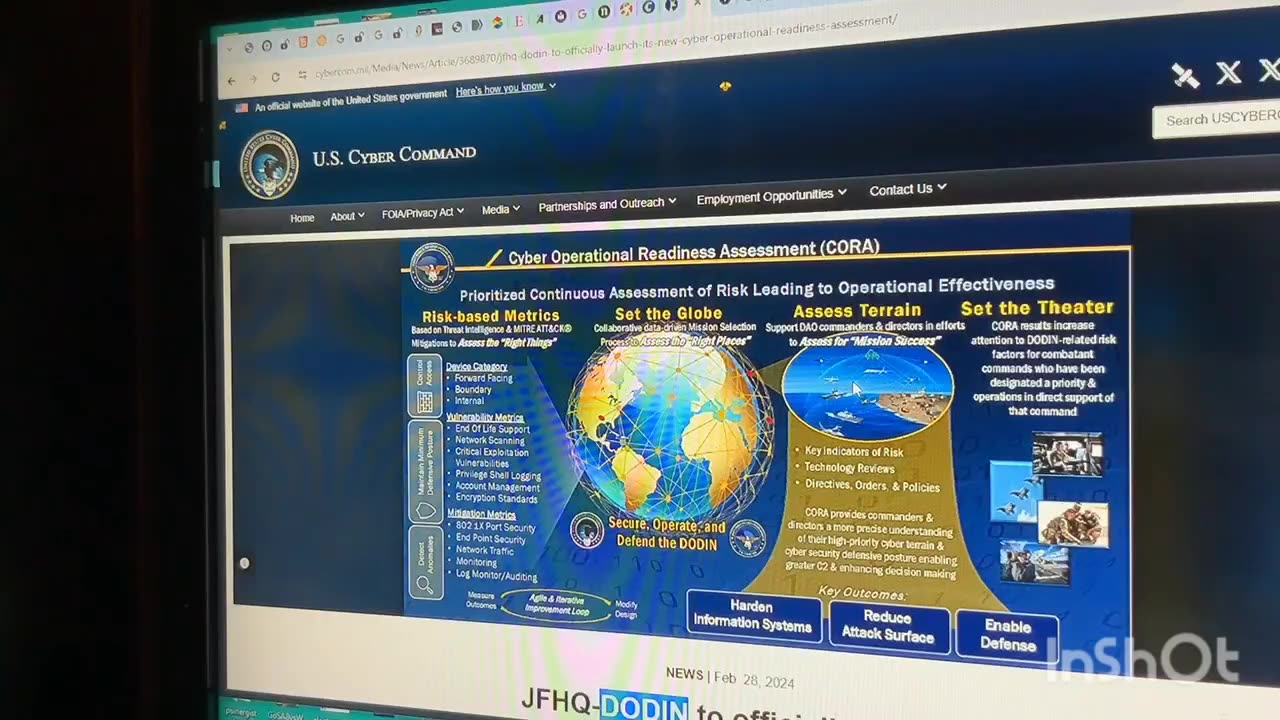This screenshot has width=1280, height=720.
Task: Expand the About dropdown menu
Action: (x=347, y=215)
